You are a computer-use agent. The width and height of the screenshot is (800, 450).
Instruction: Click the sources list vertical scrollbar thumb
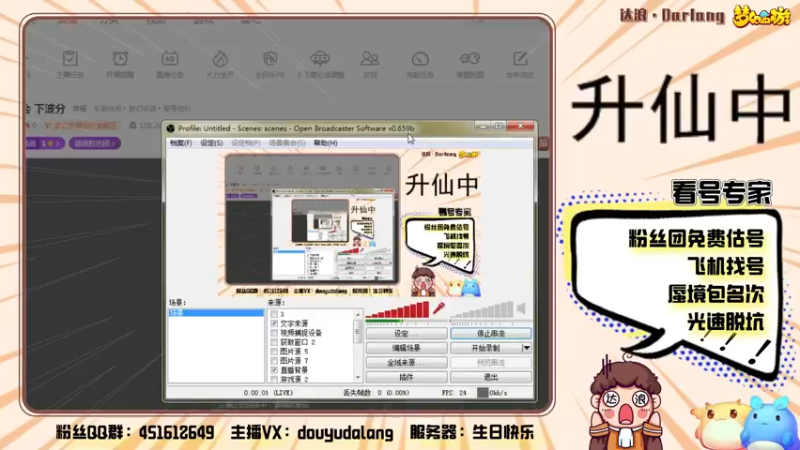[358, 332]
